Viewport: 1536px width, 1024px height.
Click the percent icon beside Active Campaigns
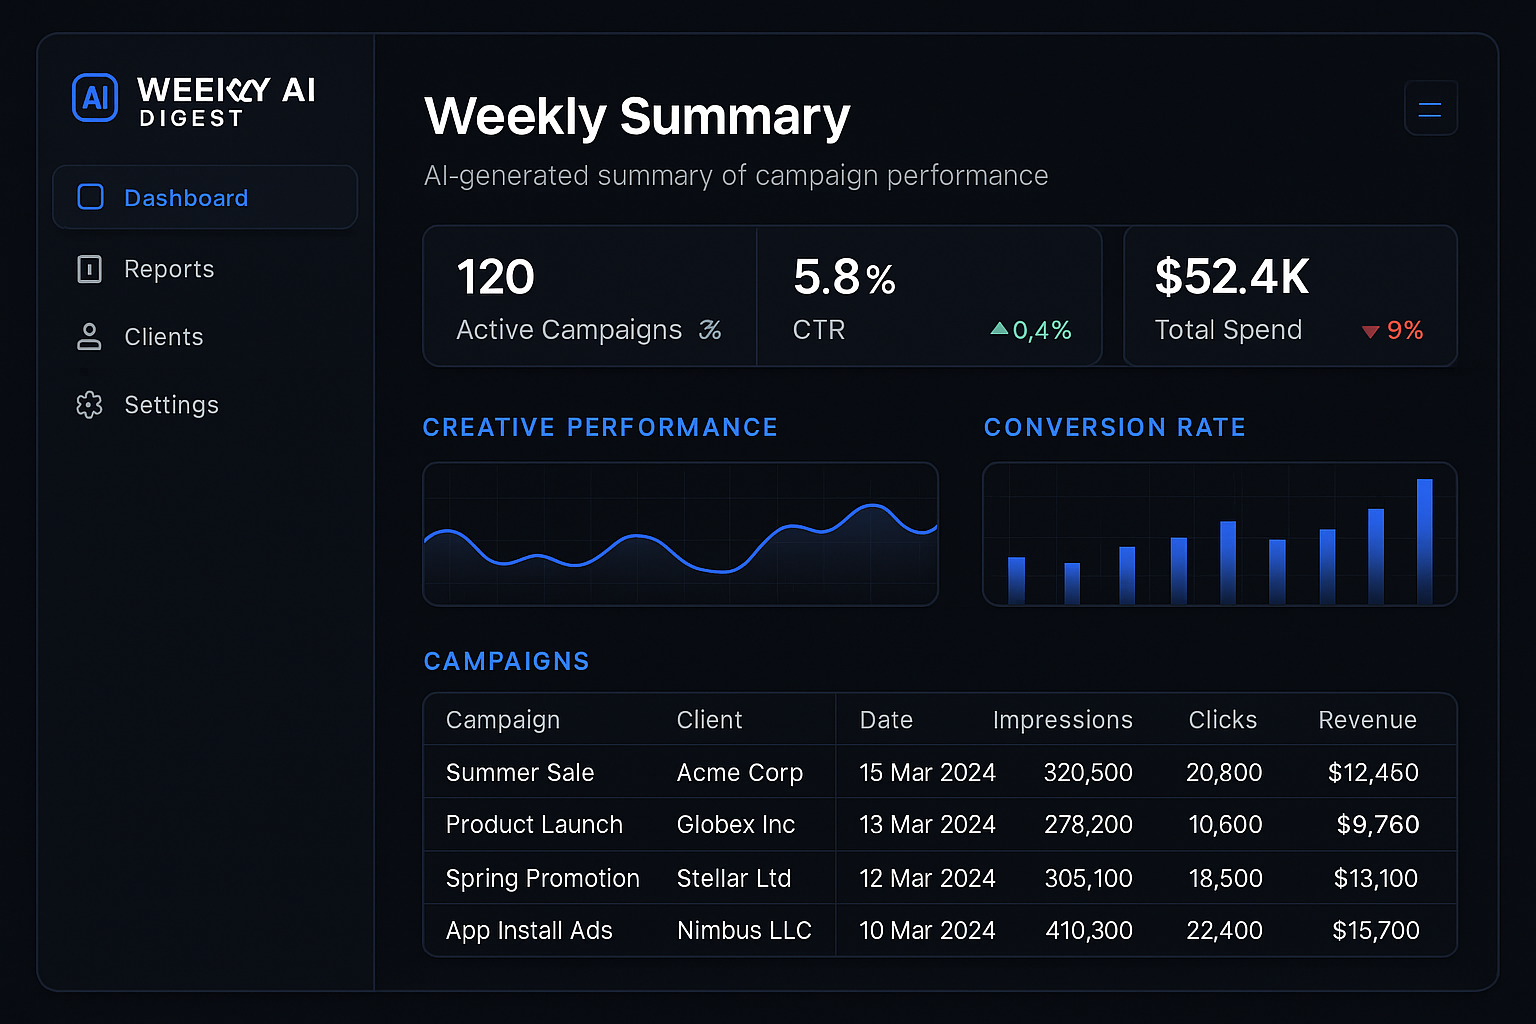point(710,330)
